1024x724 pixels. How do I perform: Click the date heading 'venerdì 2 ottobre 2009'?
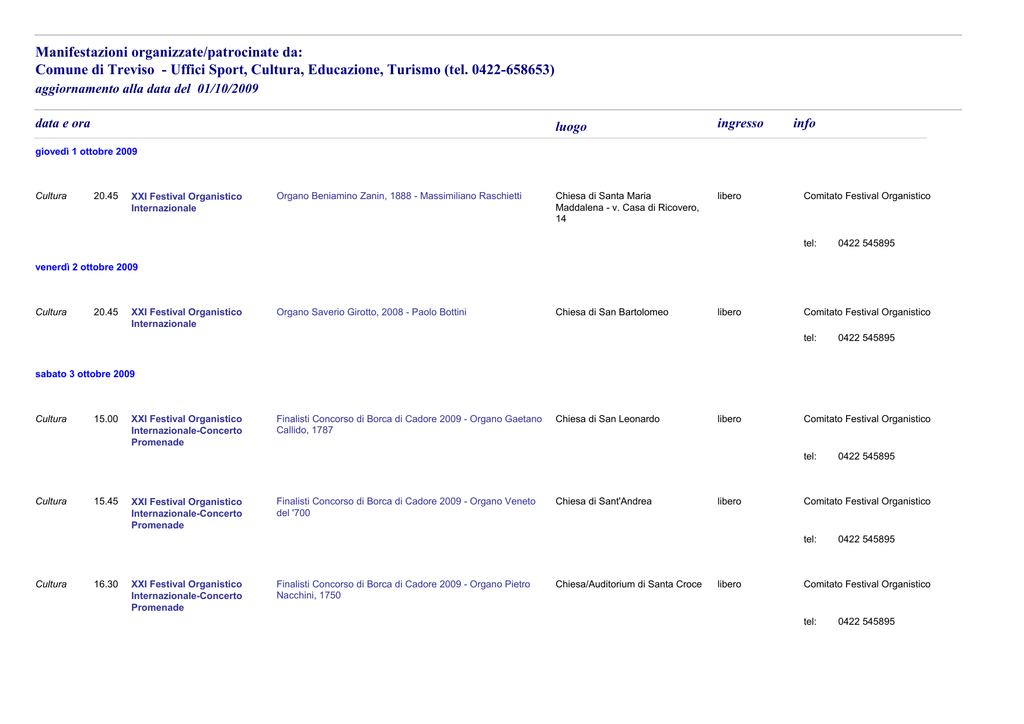pos(86,267)
